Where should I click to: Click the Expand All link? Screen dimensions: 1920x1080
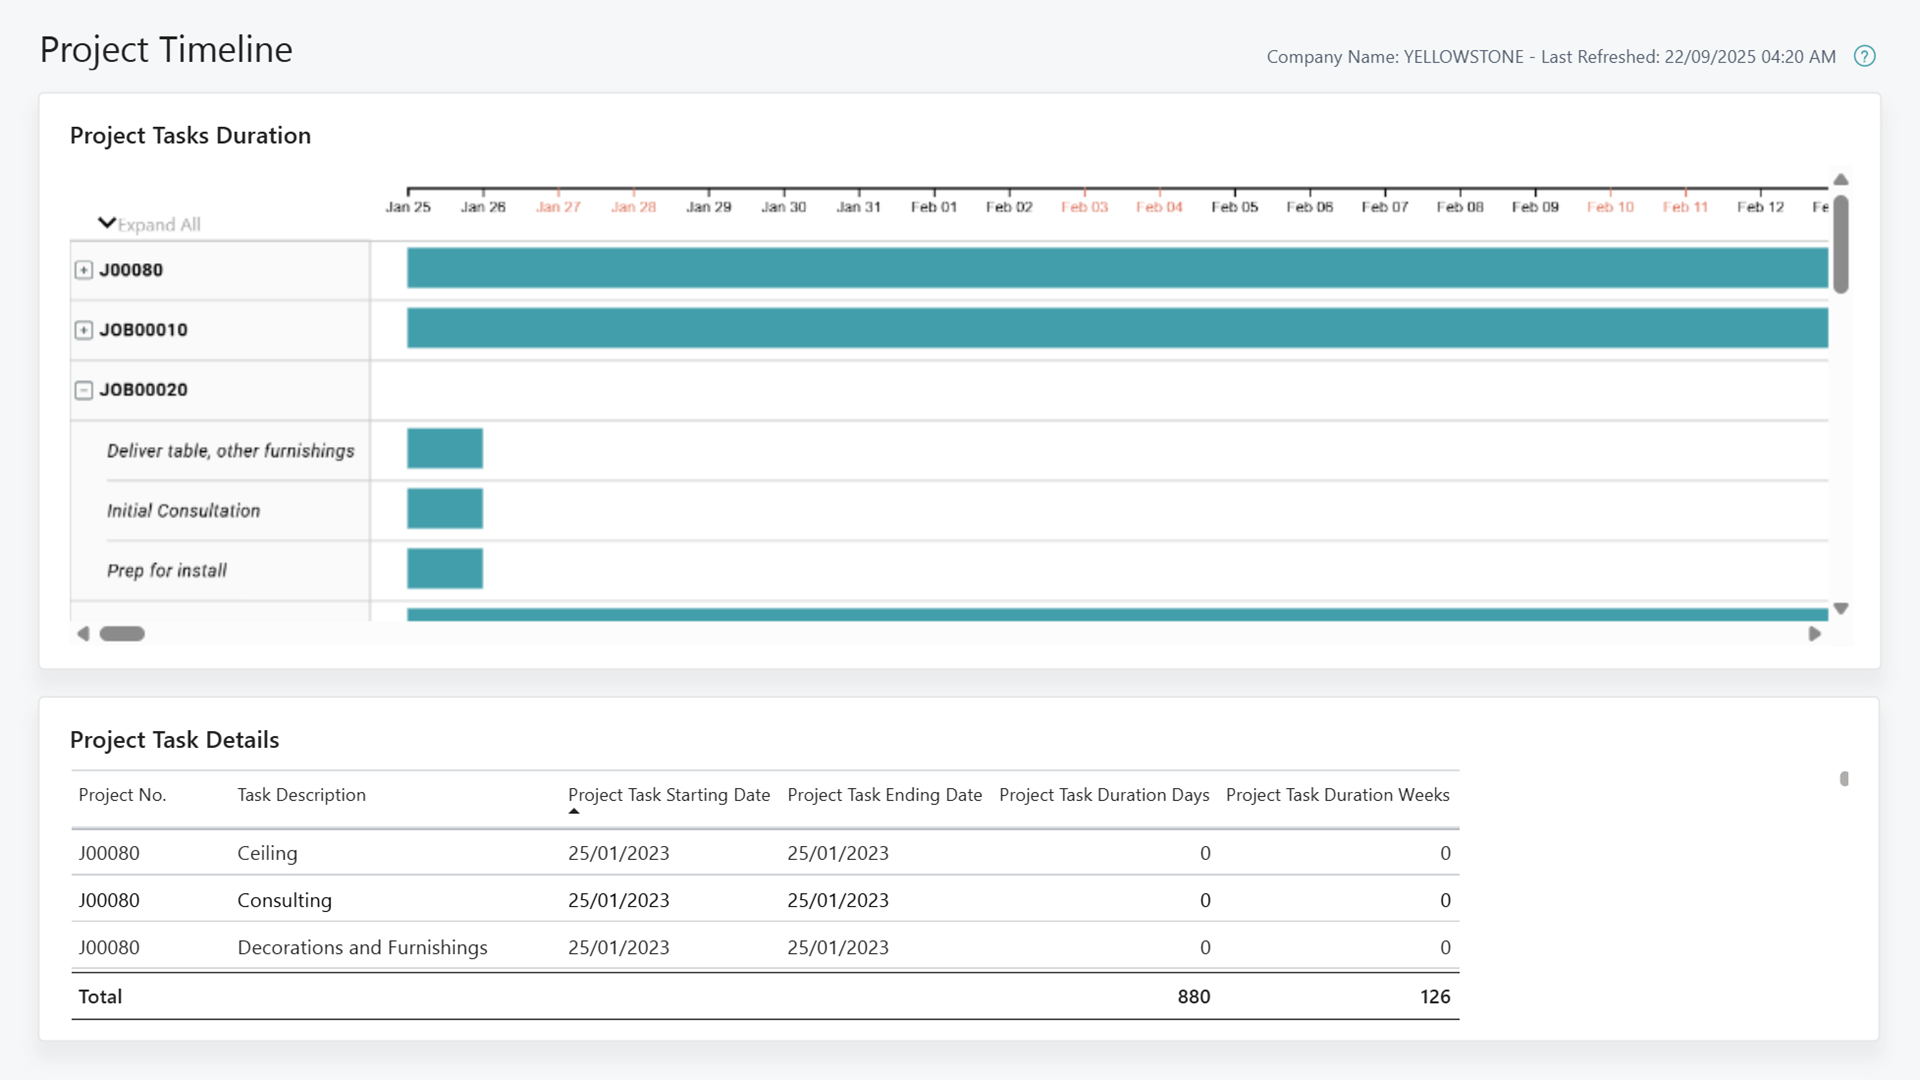158,224
